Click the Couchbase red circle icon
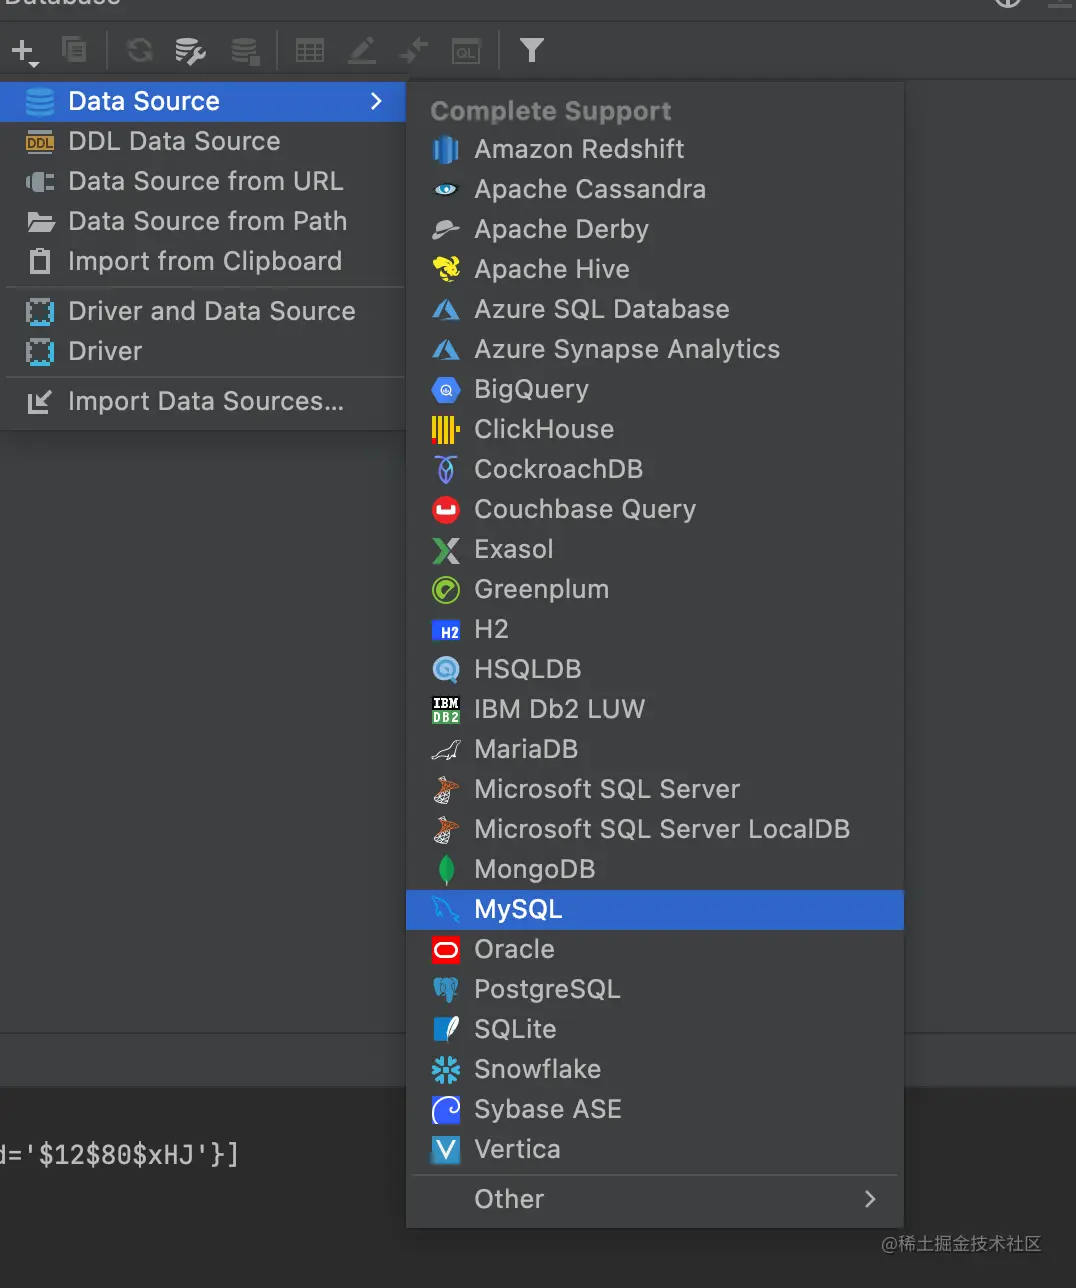The width and height of the screenshot is (1076, 1288). [446, 509]
